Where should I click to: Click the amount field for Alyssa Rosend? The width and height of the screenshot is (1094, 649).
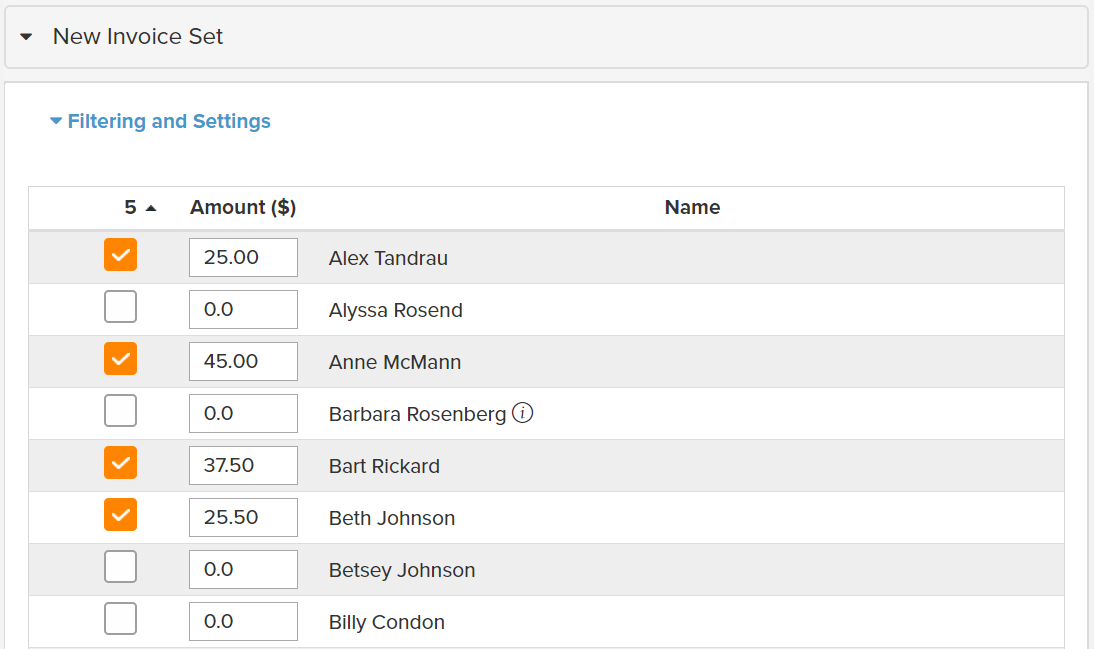[243, 309]
